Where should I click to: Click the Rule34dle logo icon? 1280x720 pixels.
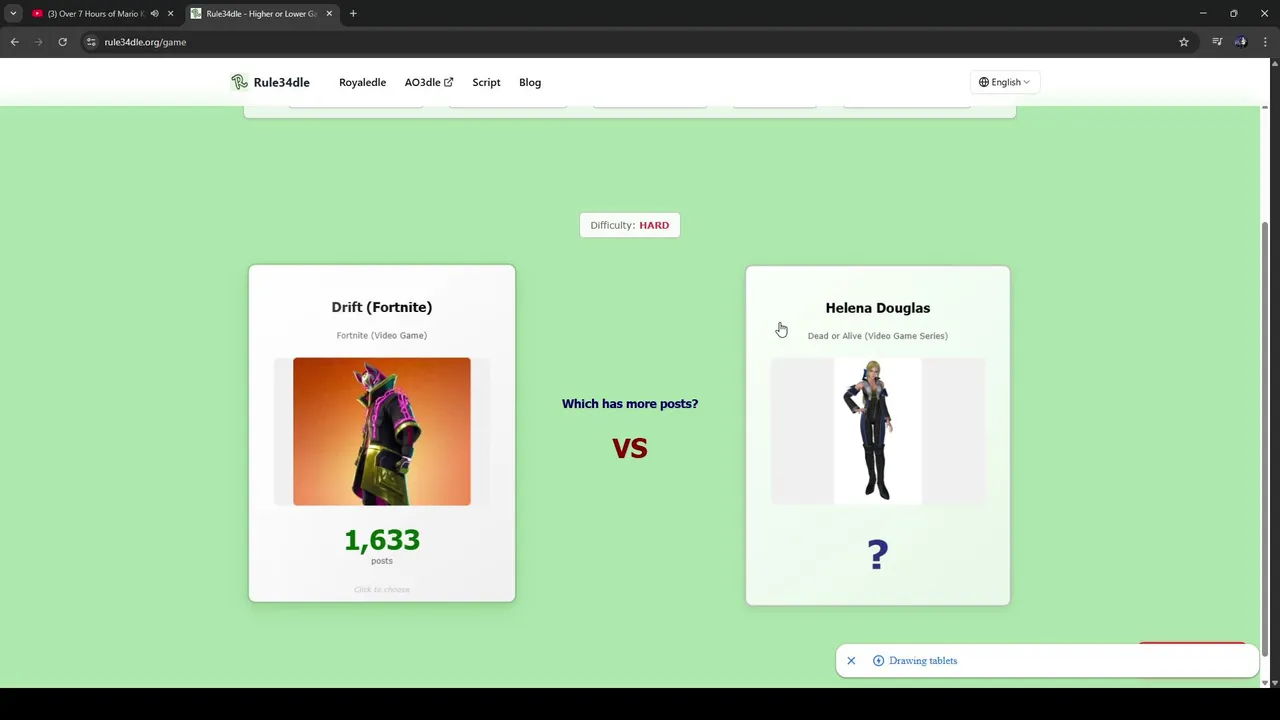pos(239,82)
